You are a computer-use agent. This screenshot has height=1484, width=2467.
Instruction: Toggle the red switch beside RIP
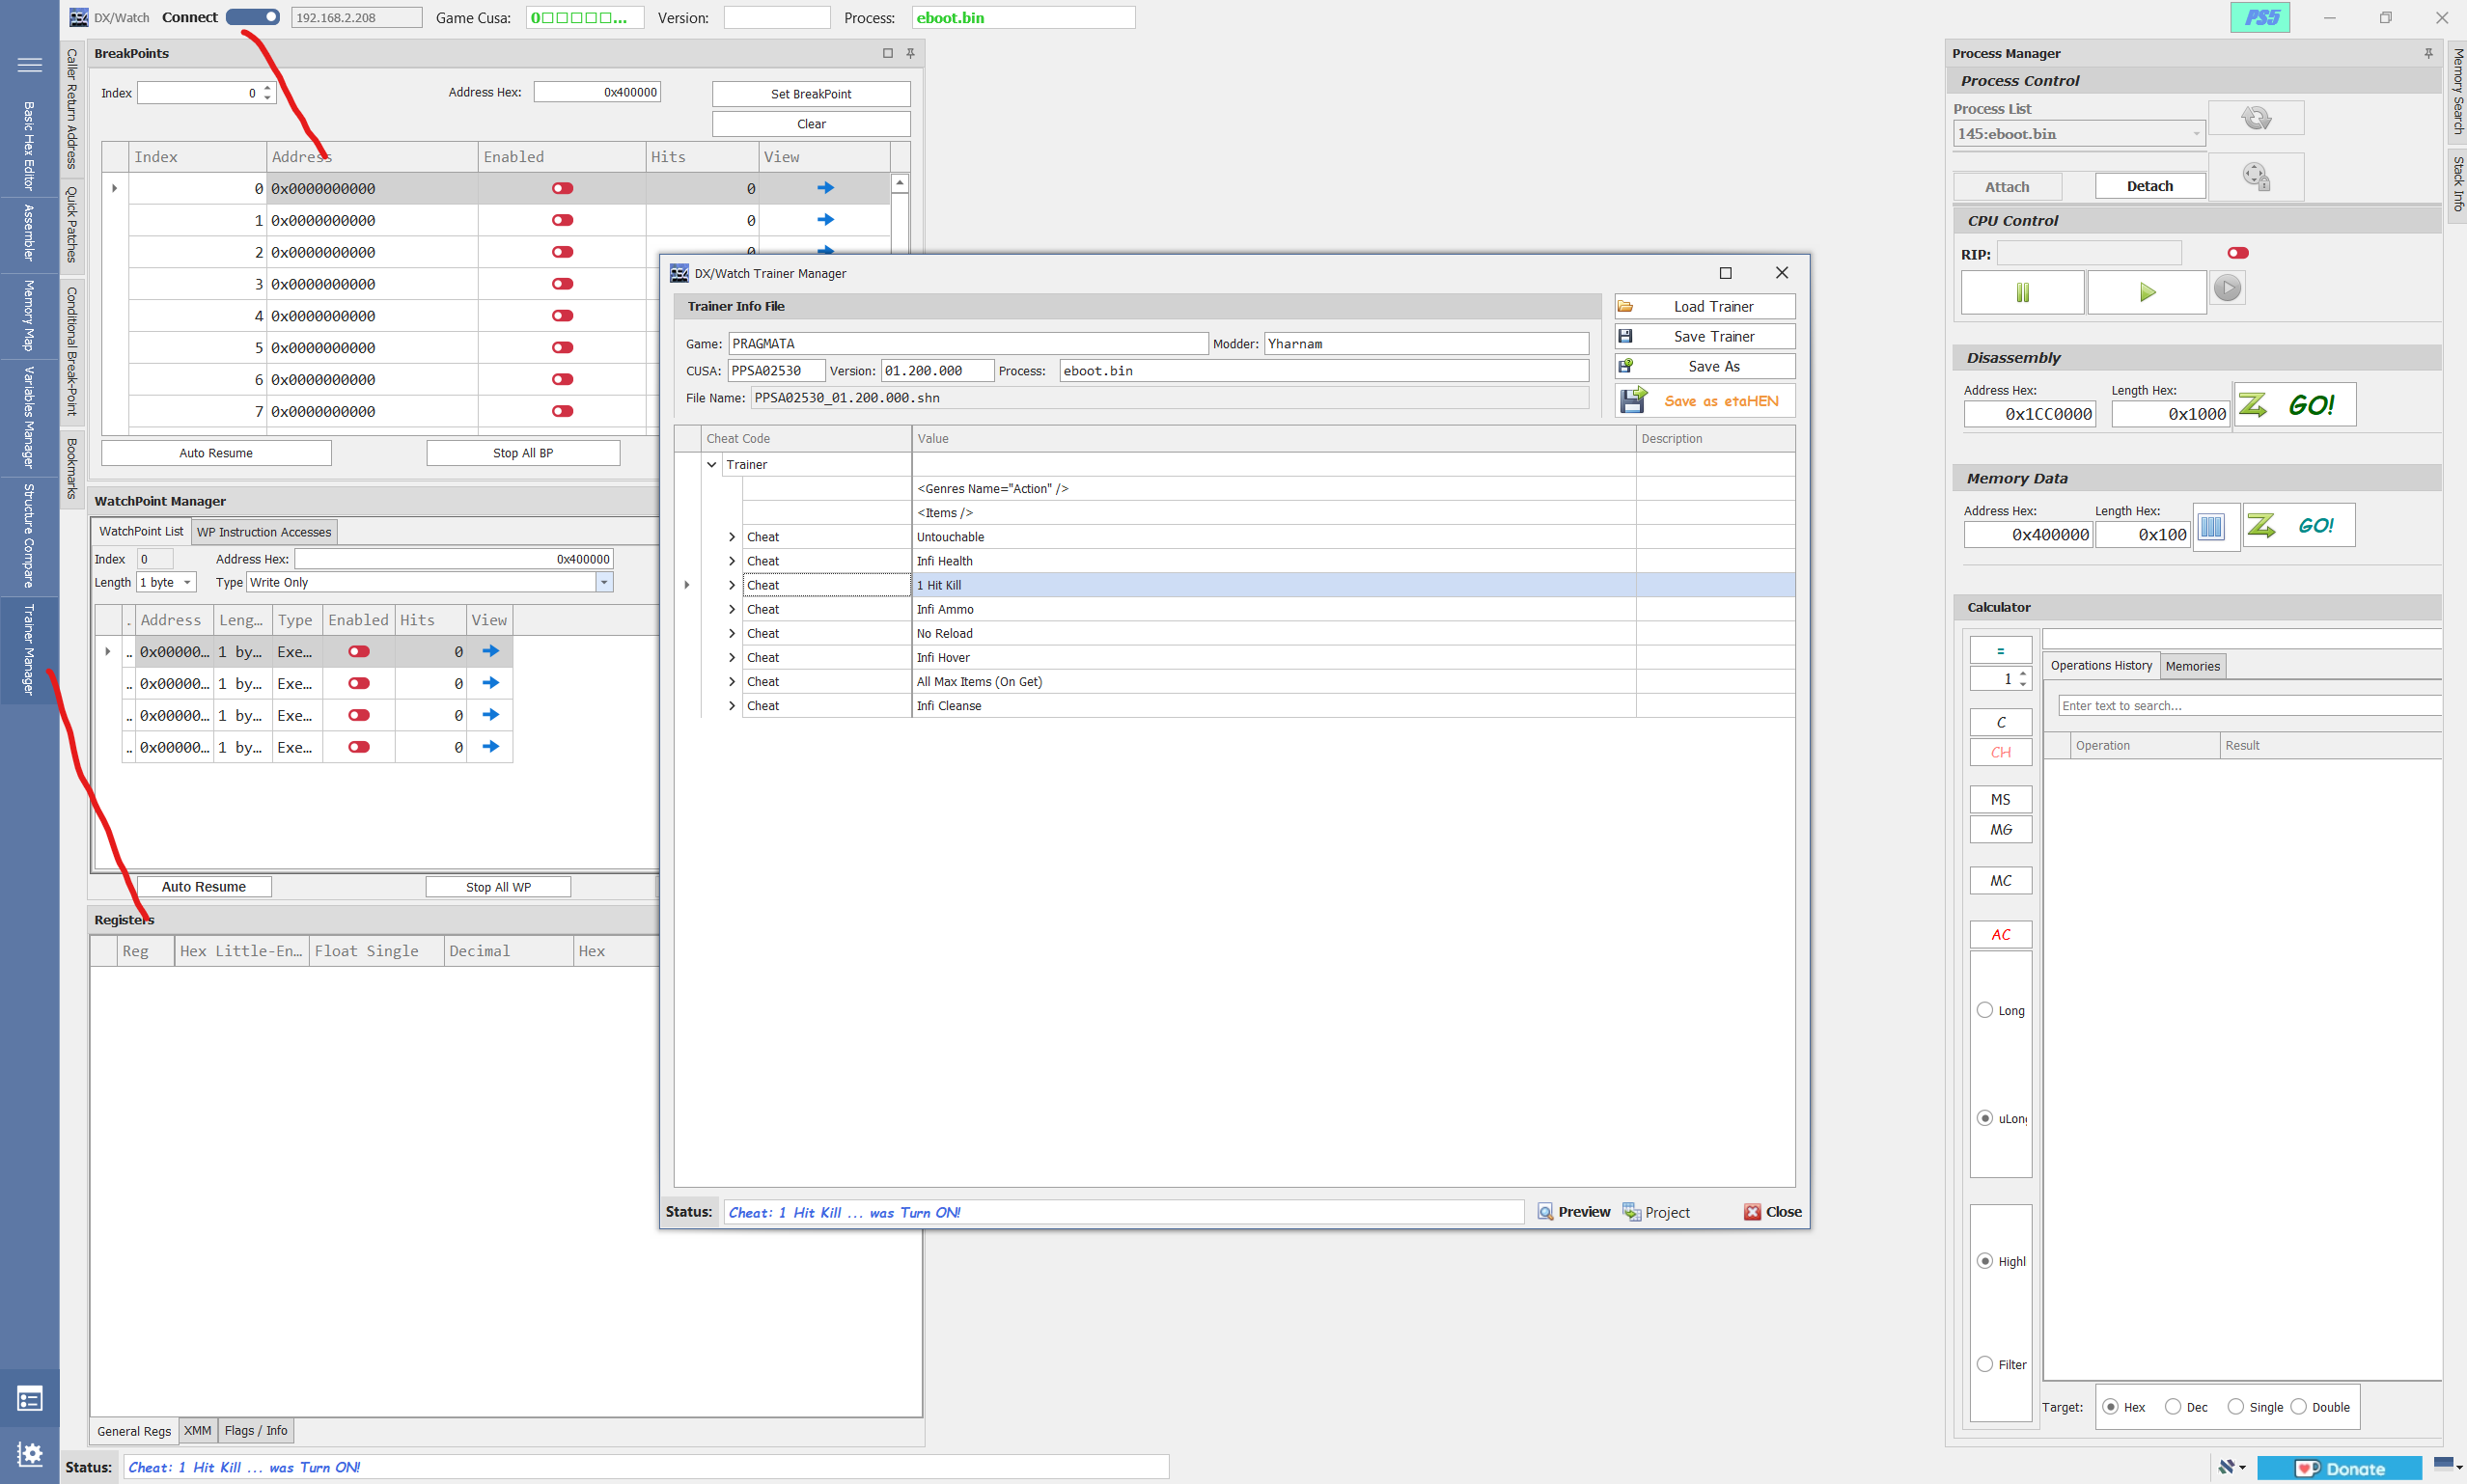[x=2238, y=253]
